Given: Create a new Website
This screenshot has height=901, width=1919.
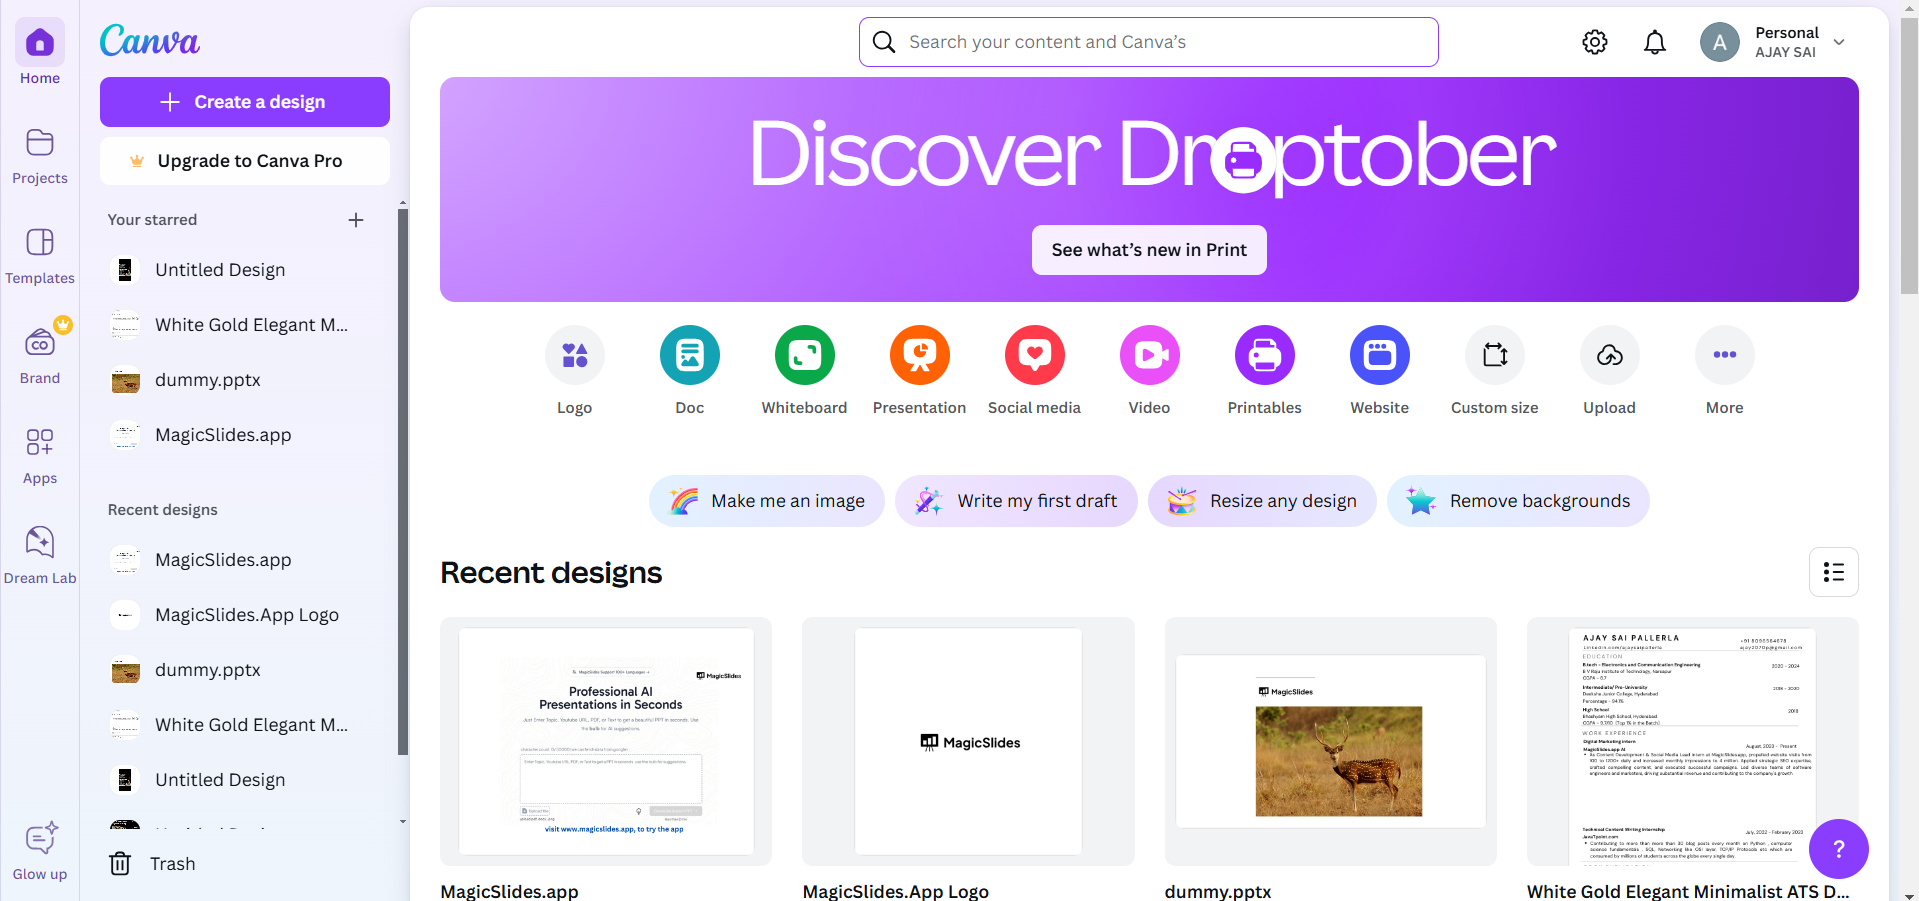Looking at the screenshot, I should 1380,370.
